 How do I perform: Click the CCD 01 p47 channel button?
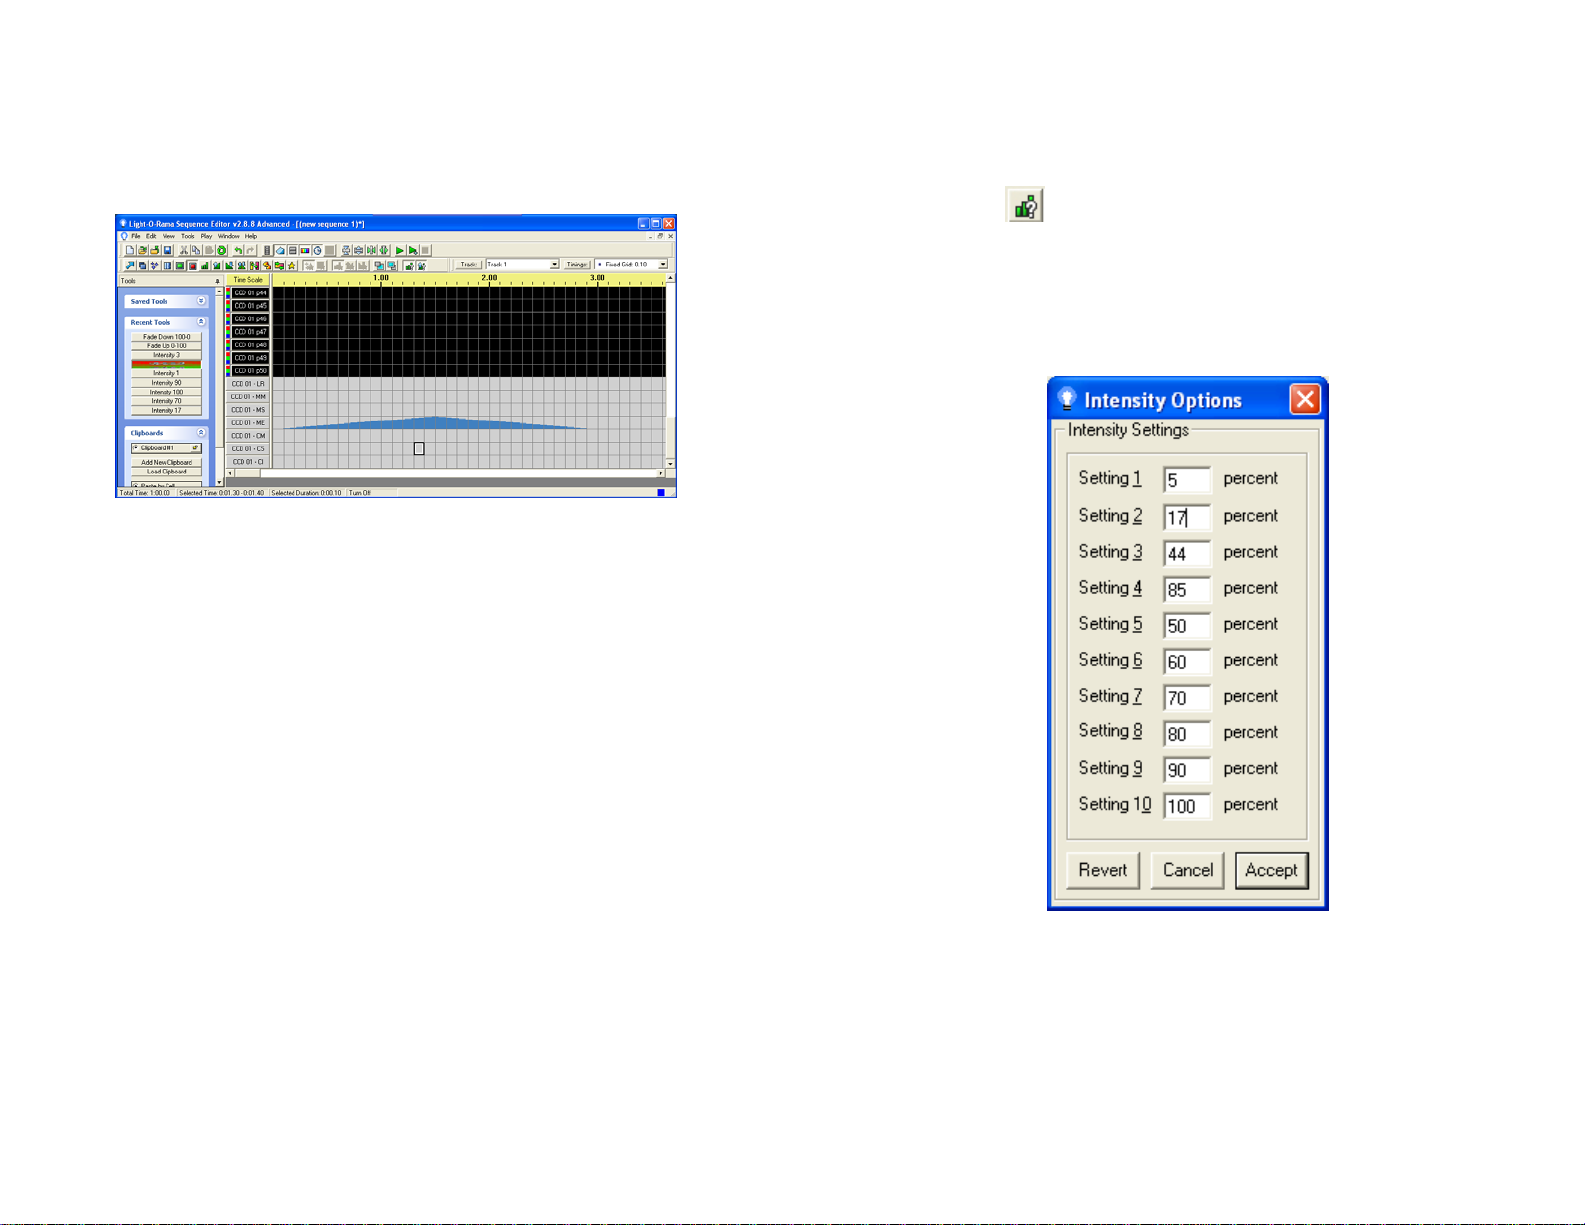click(x=251, y=332)
